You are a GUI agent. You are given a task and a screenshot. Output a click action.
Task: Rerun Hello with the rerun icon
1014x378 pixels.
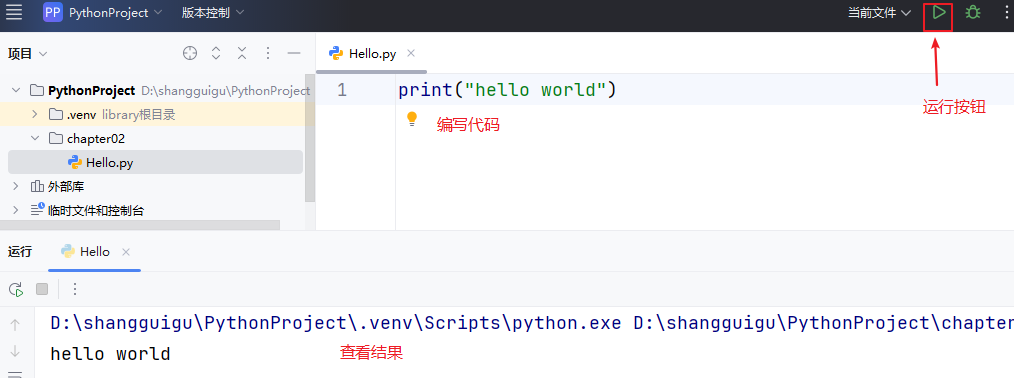[16, 289]
